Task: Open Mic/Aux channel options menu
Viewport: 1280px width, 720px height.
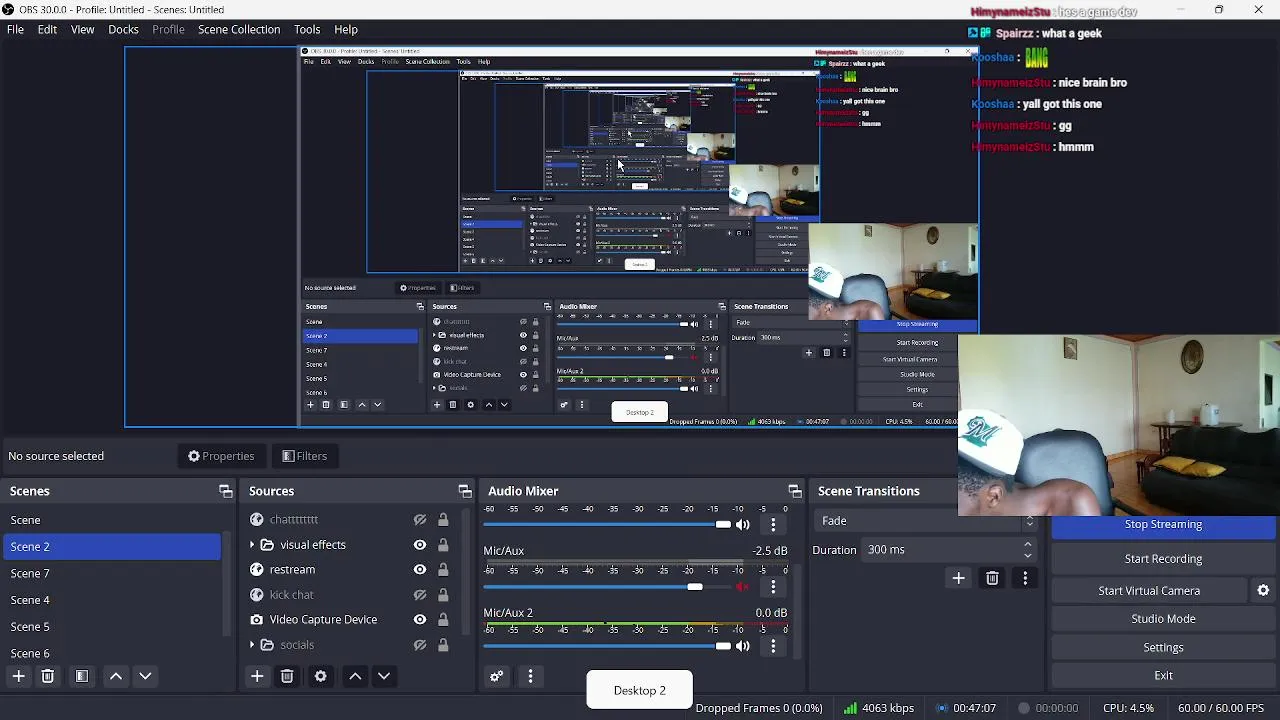Action: pyautogui.click(x=773, y=587)
